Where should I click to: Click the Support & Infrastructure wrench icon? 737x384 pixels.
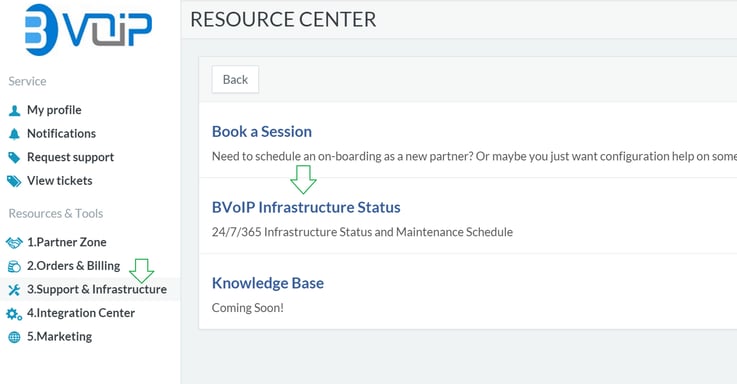click(x=14, y=290)
